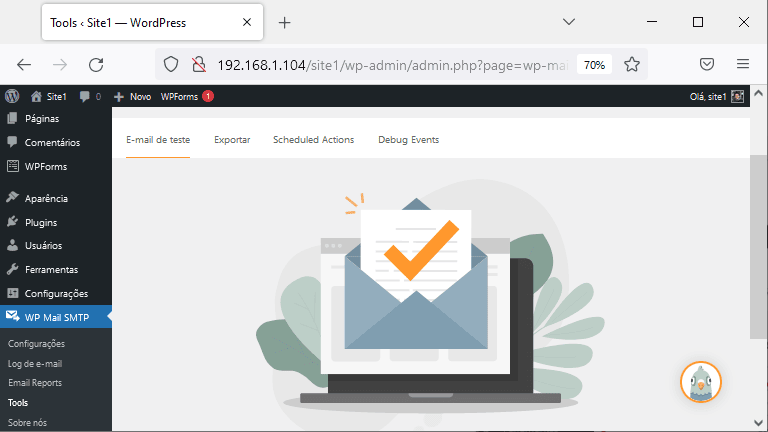
Task: Switch to the Exportar tab
Action: click(x=232, y=140)
